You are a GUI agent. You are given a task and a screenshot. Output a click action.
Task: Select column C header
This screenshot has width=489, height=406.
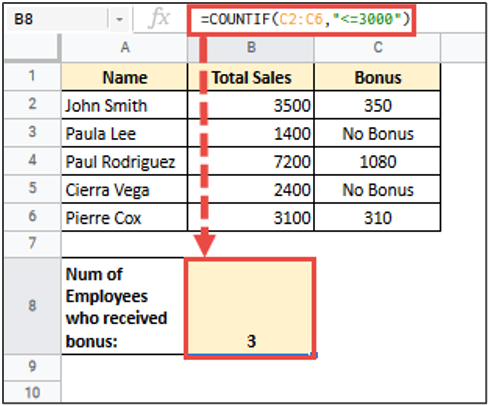click(x=377, y=48)
